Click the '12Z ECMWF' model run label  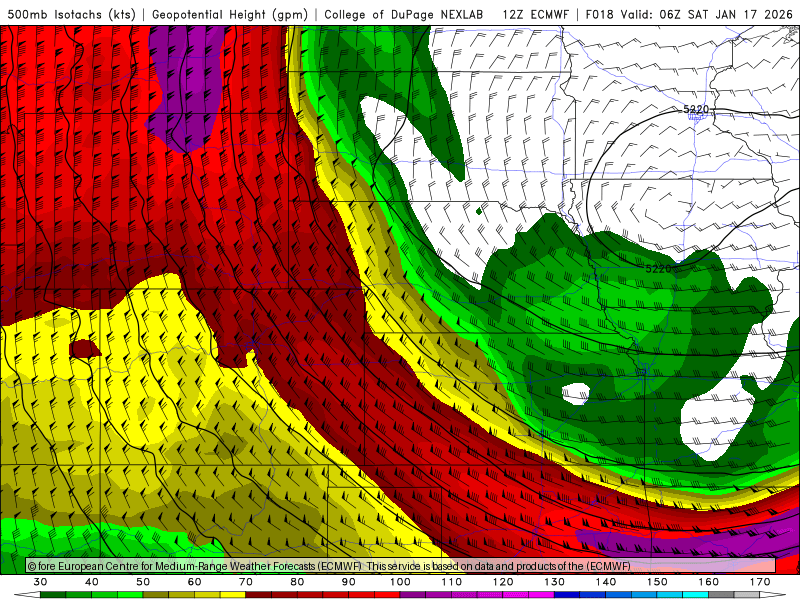point(535,14)
